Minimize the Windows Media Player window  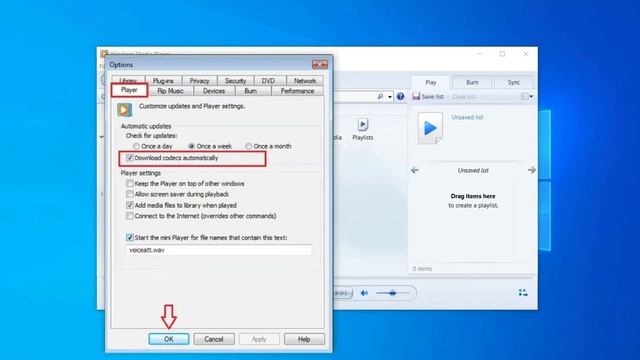(480, 53)
